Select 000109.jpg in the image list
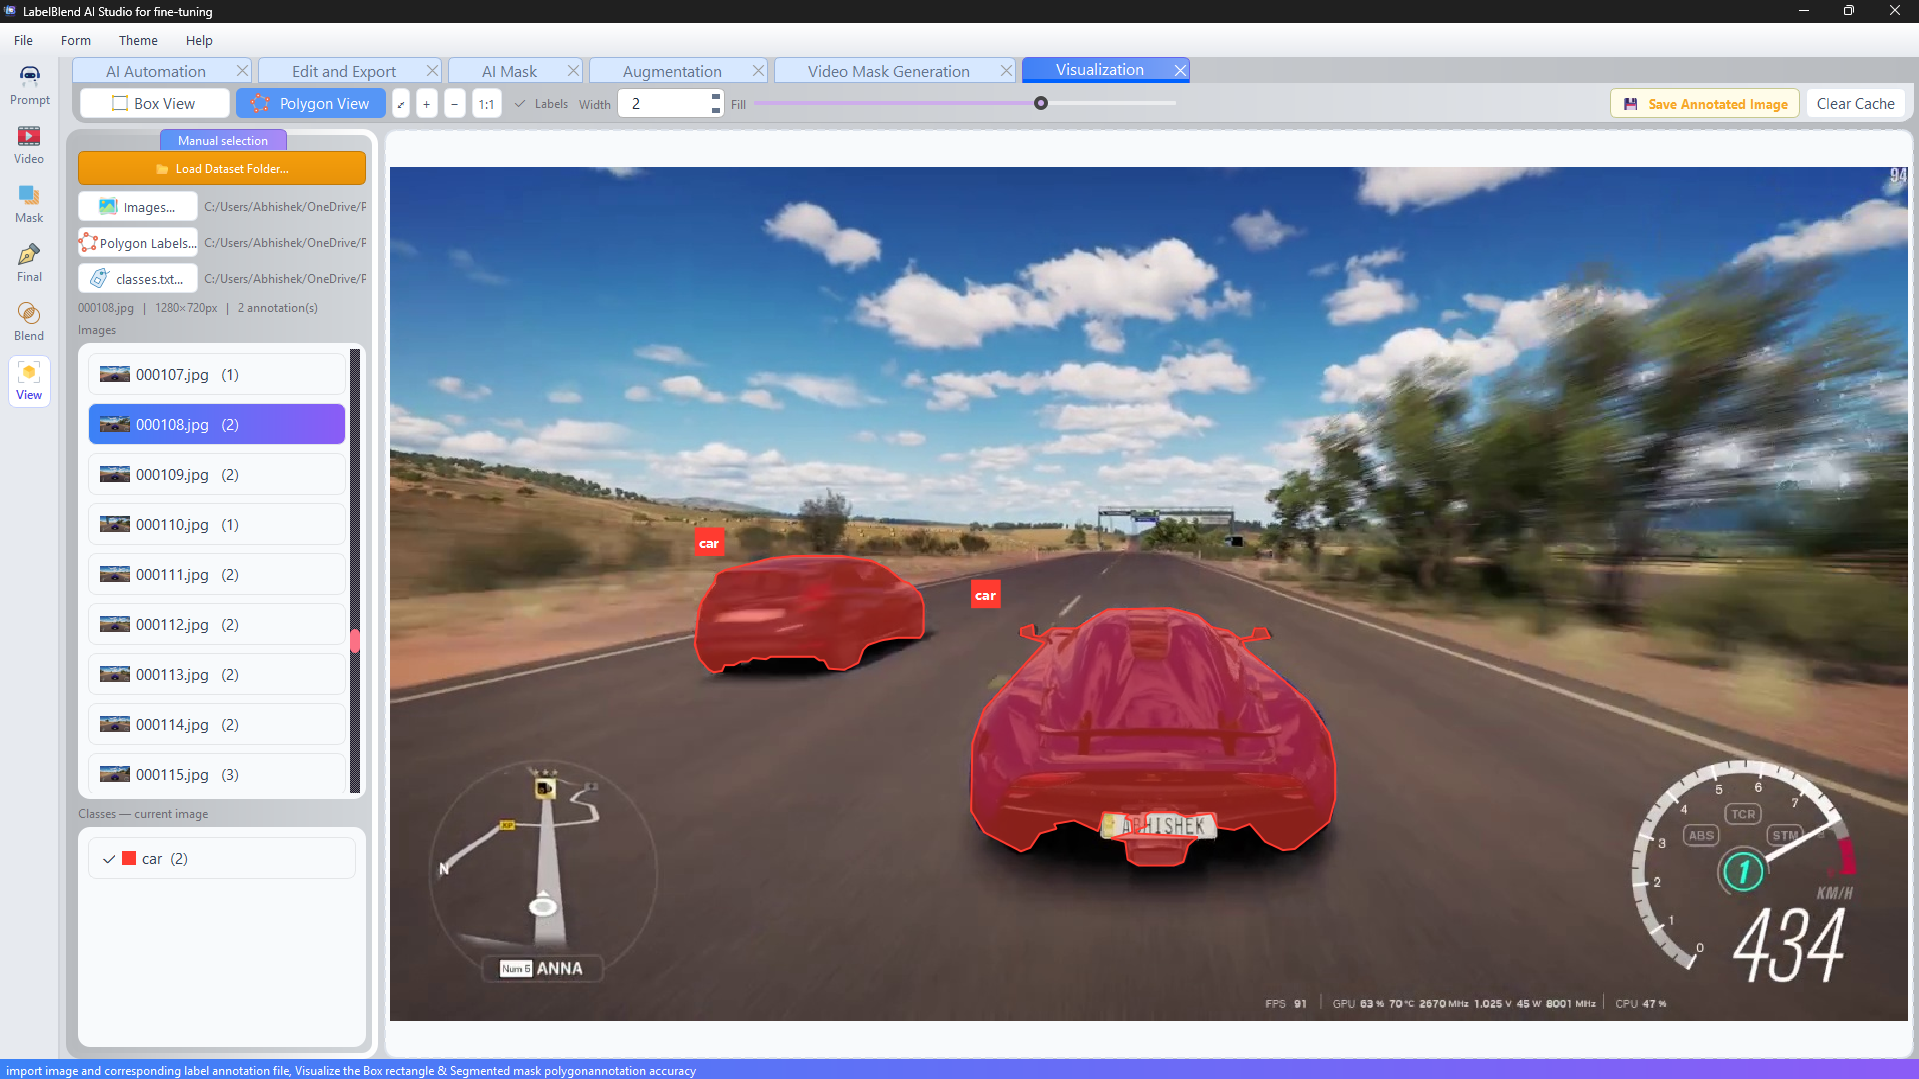This screenshot has width=1919, height=1079. point(217,475)
